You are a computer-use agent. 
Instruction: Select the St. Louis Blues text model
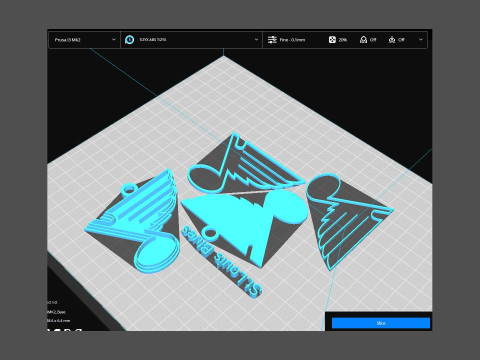(x=222, y=263)
